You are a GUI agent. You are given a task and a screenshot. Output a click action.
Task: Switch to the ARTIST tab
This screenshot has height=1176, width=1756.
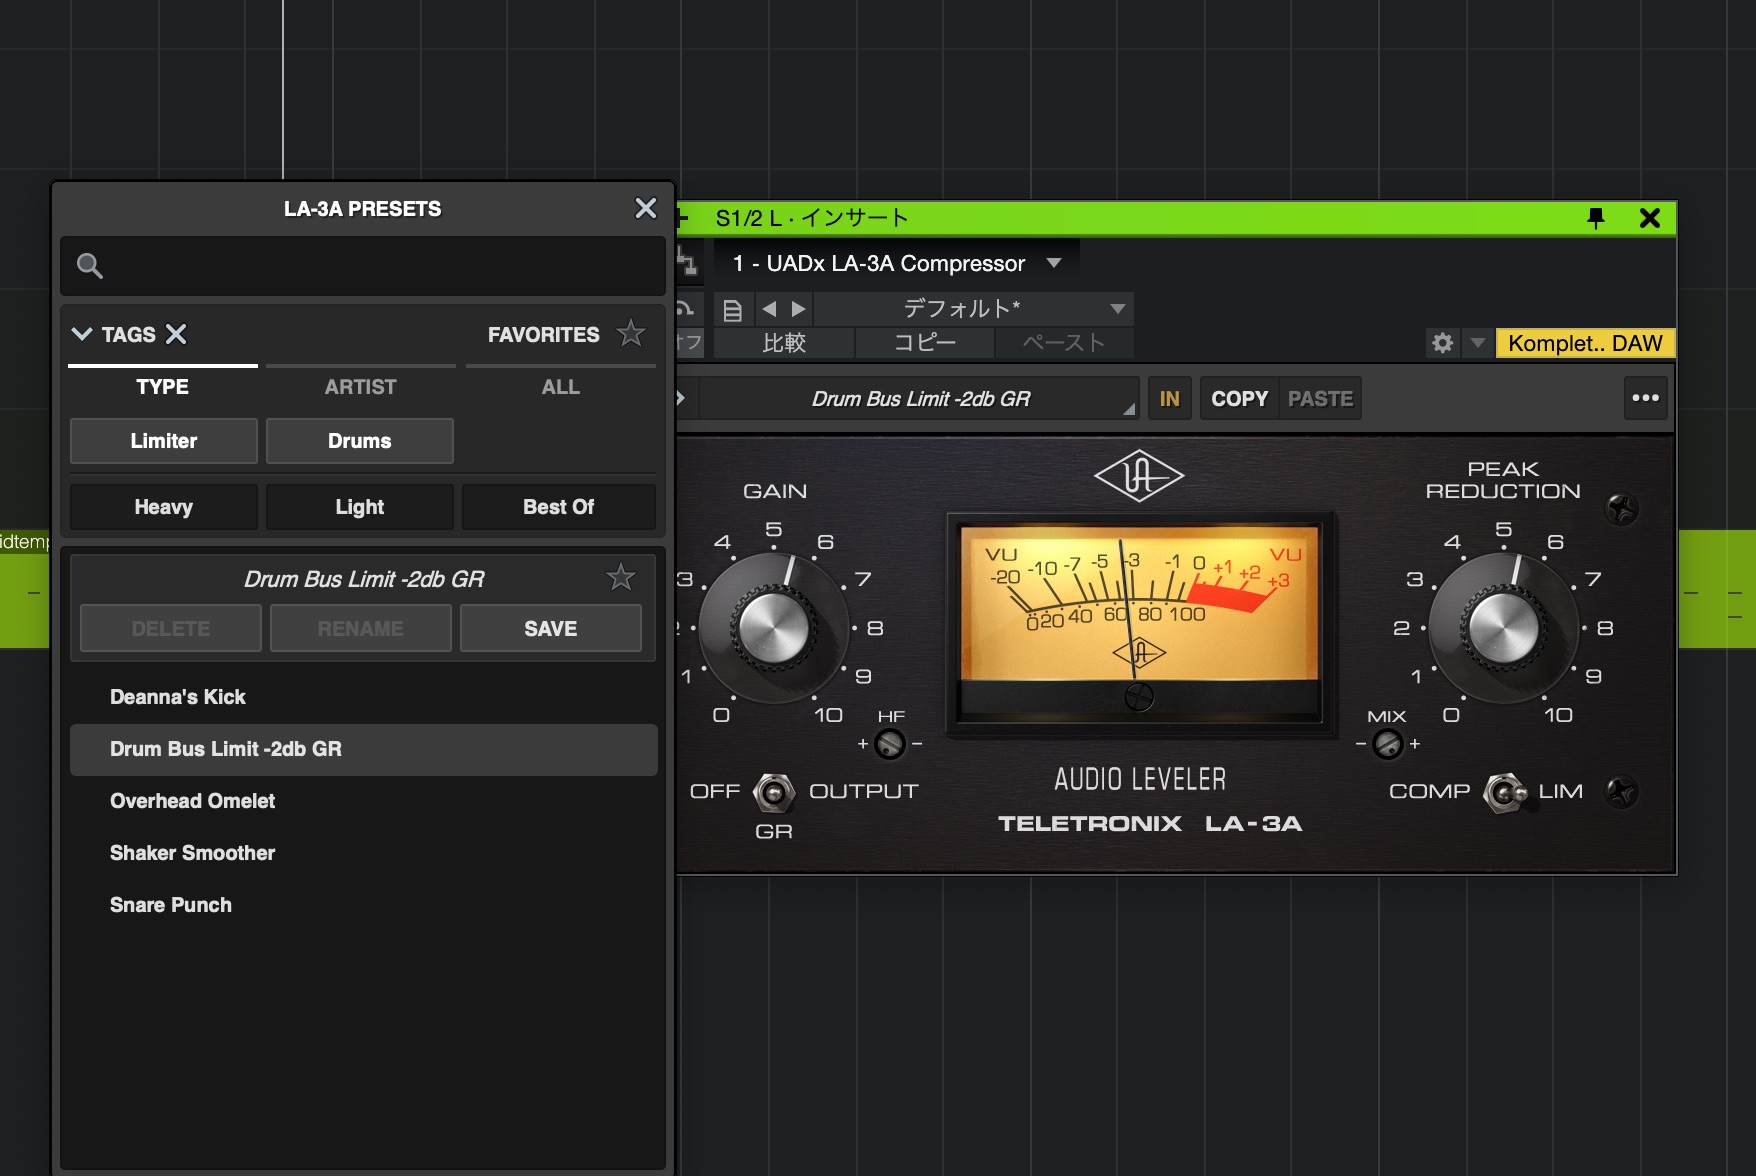tap(360, 387)
